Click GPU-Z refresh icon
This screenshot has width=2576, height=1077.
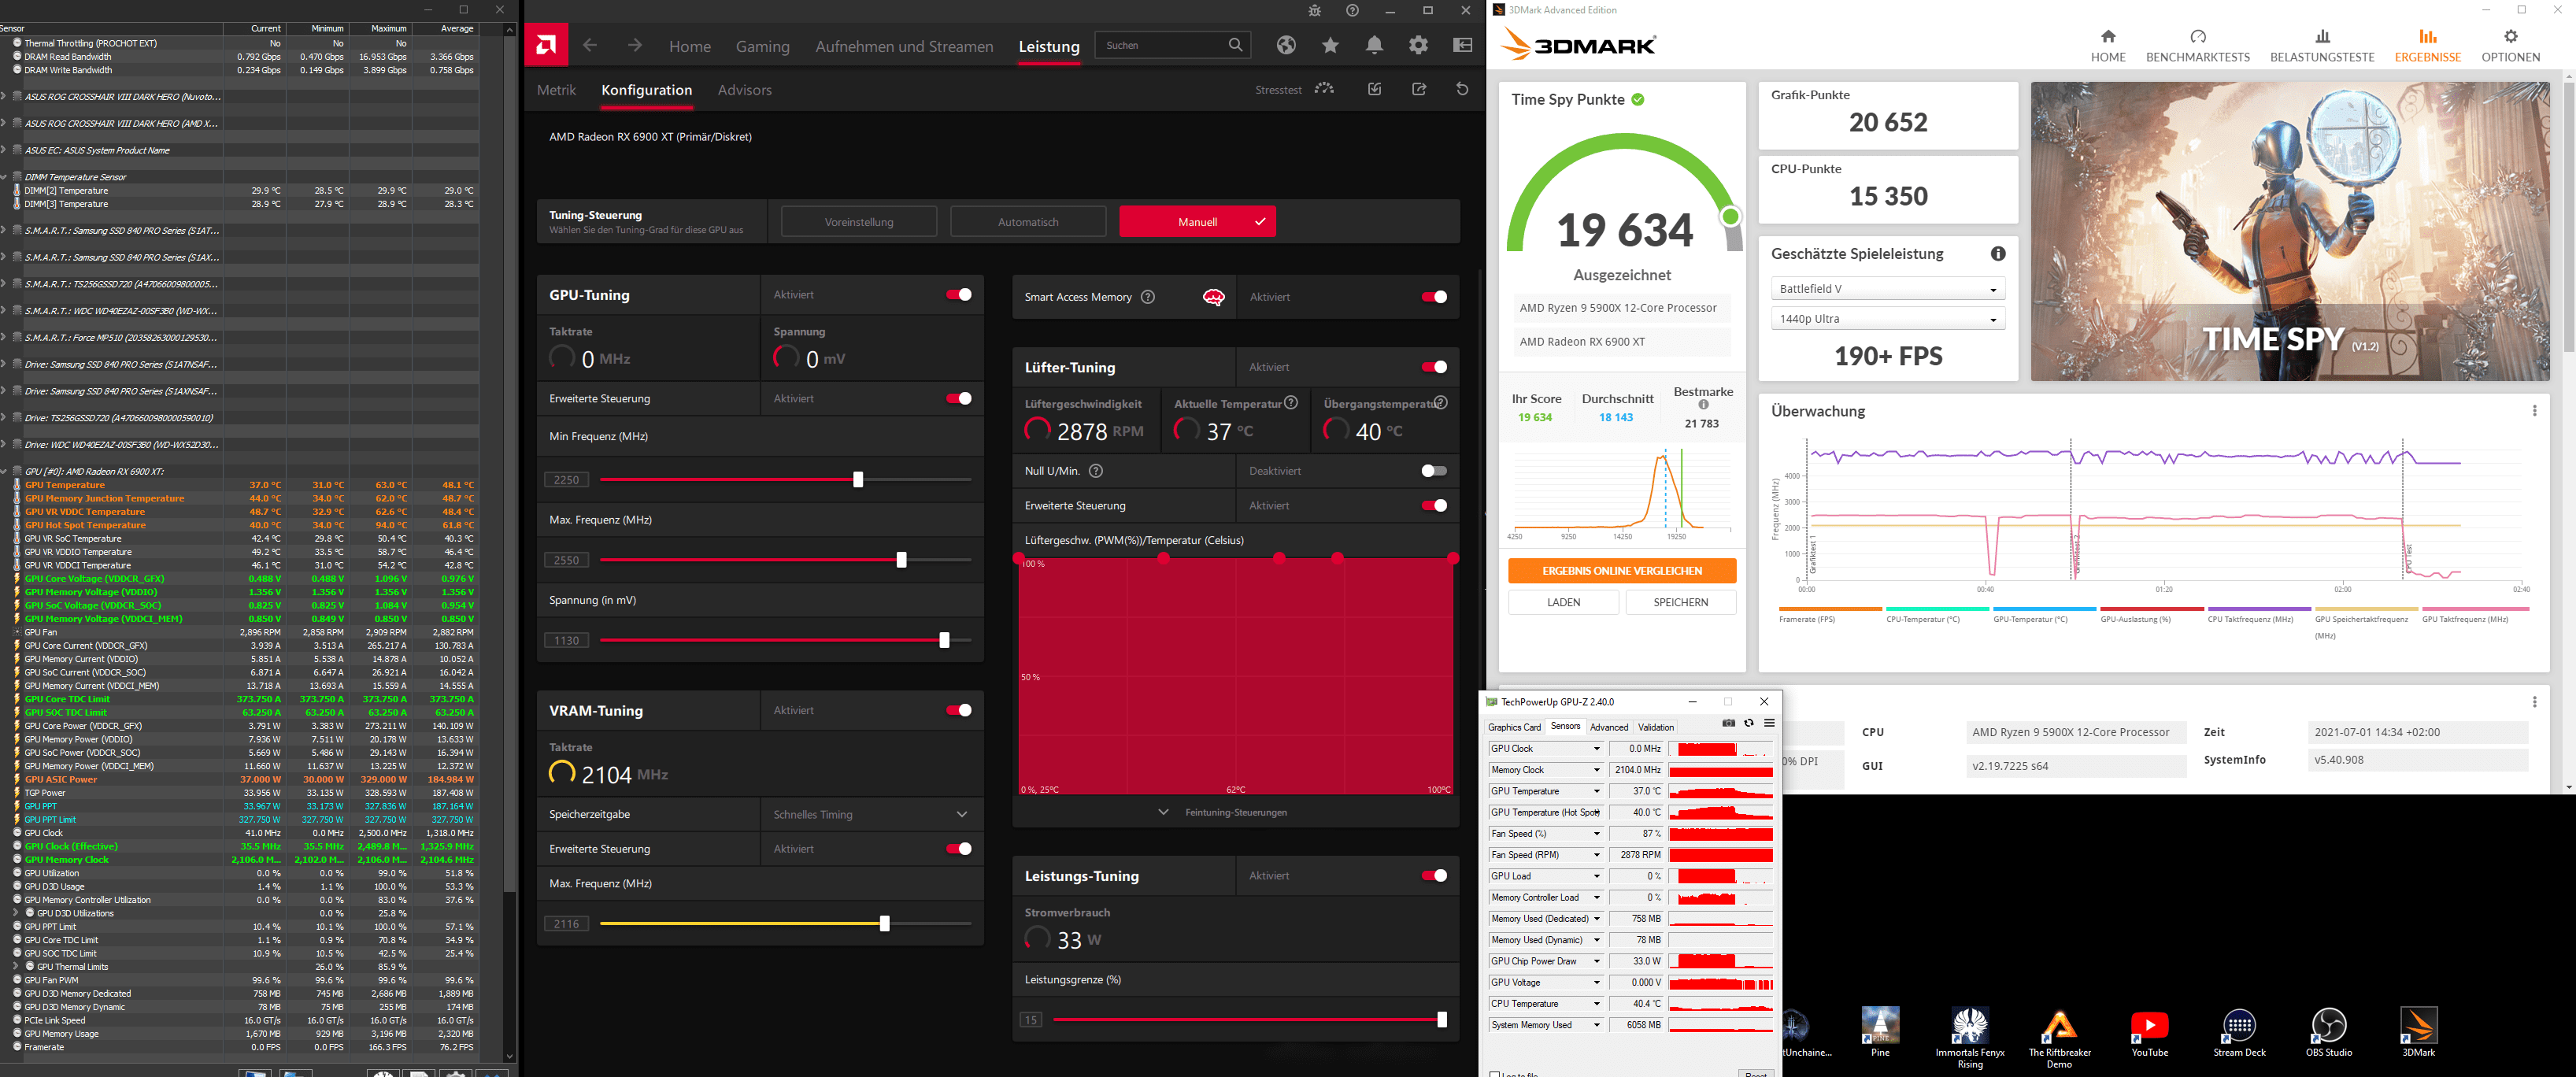tap(1749, 723)
